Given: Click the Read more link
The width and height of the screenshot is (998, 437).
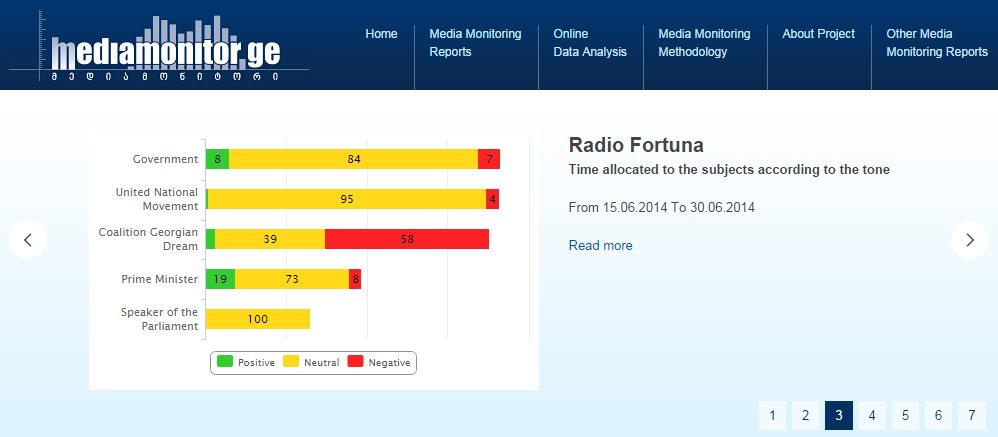Looking at the screenshot, I should point(601,246).
